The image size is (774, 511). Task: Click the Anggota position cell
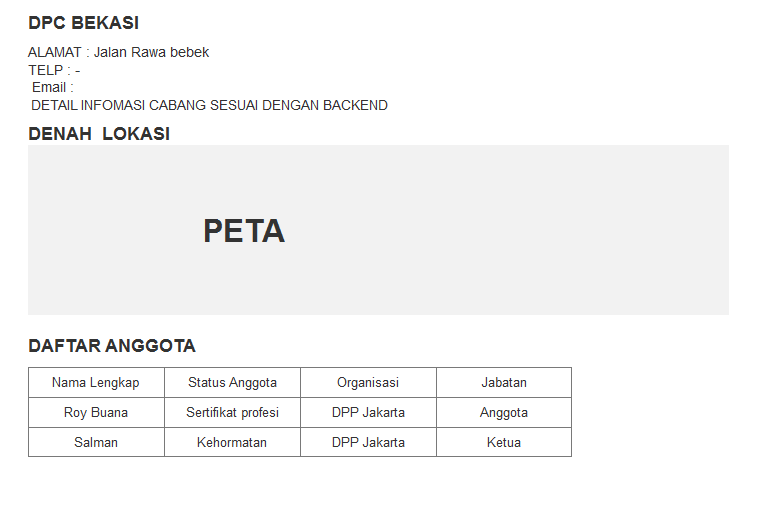pyautogui.click(x=504, y=412)
